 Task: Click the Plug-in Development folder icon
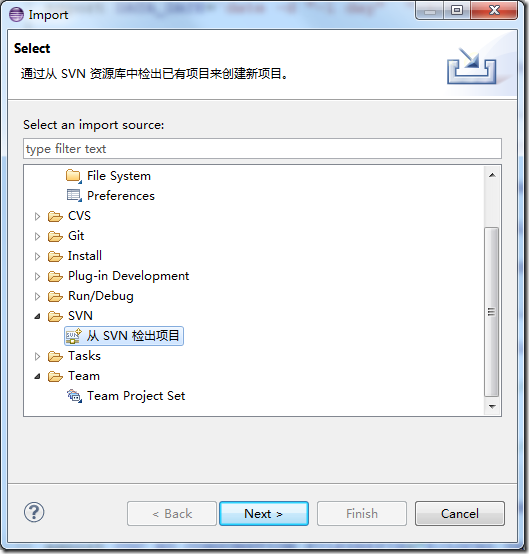click(x=55, y=276)
